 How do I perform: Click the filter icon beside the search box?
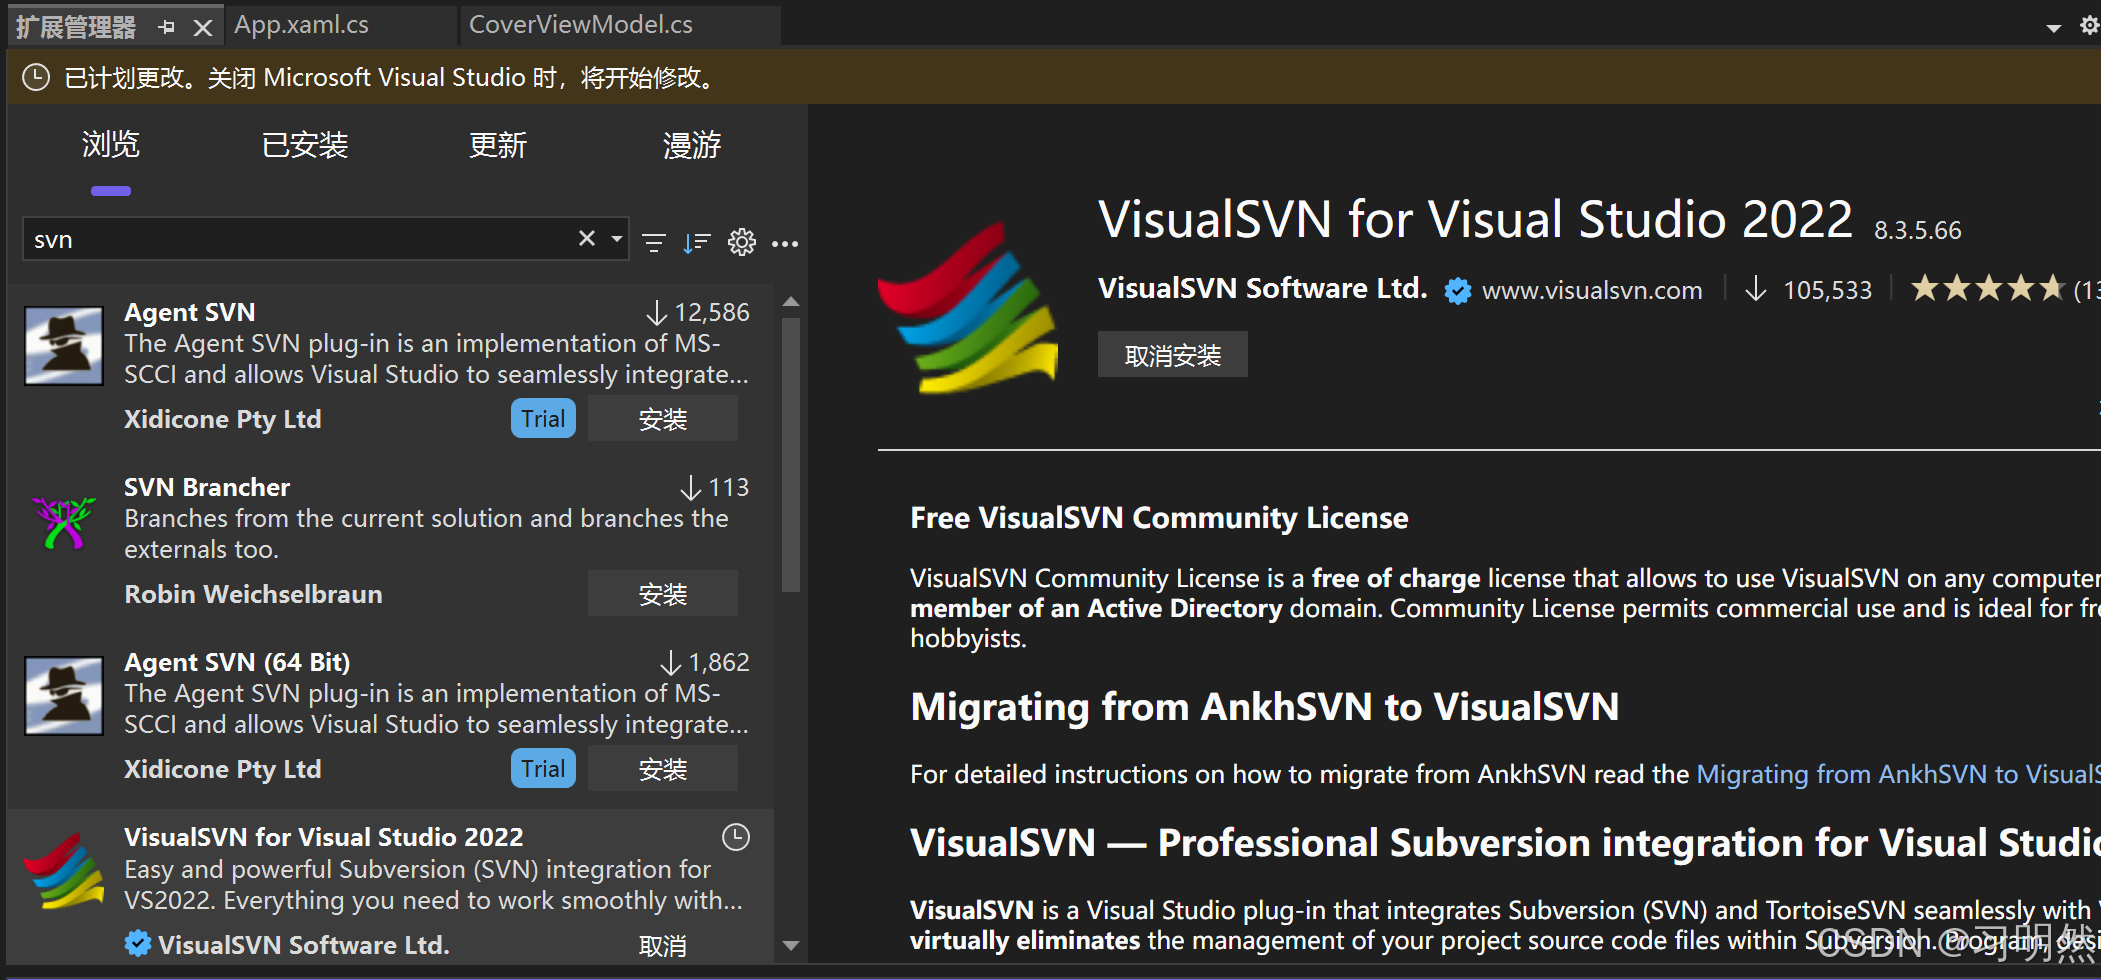(x=653, y=242)
